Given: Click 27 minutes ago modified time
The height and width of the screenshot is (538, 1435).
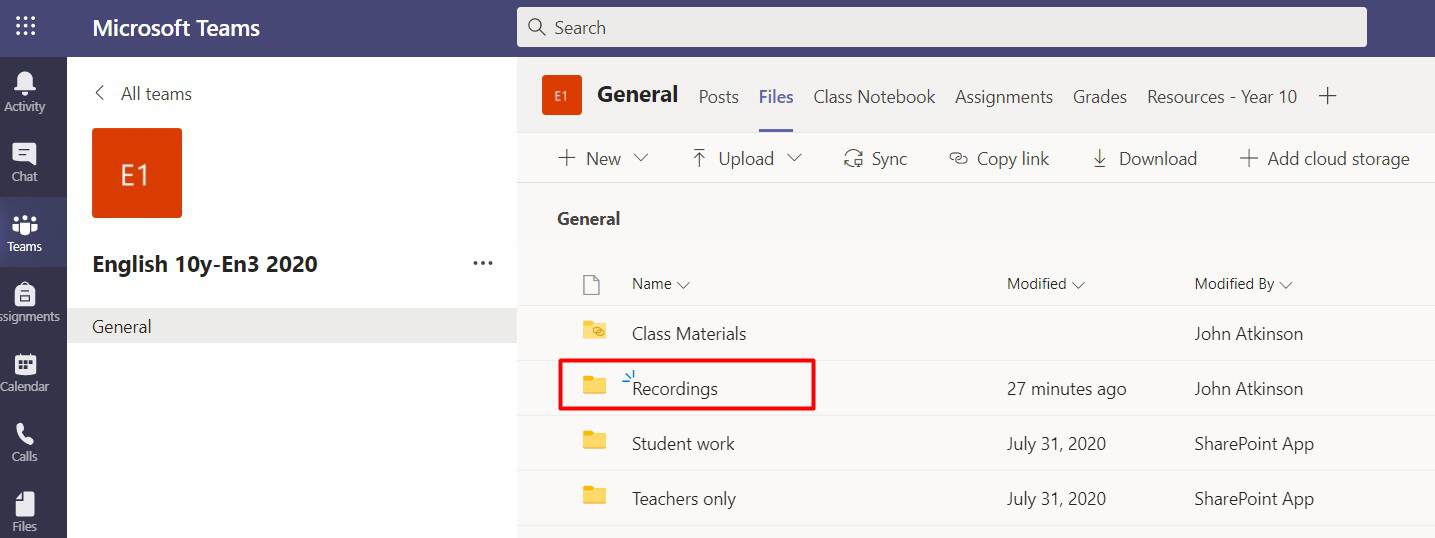Looking at the screenshot, I should point(1066,389).
